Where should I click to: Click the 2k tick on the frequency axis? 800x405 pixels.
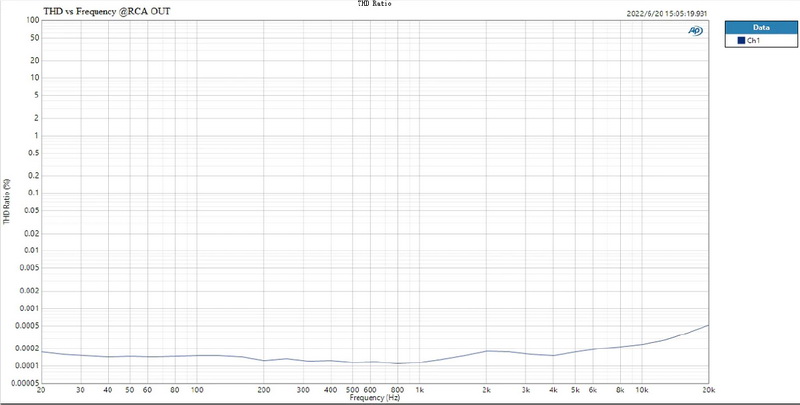pos(487,390)
